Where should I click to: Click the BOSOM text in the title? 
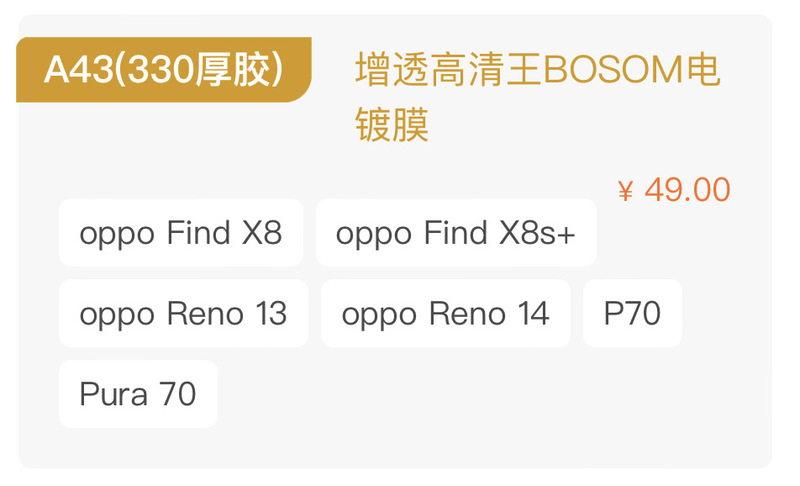coord(612,71)
